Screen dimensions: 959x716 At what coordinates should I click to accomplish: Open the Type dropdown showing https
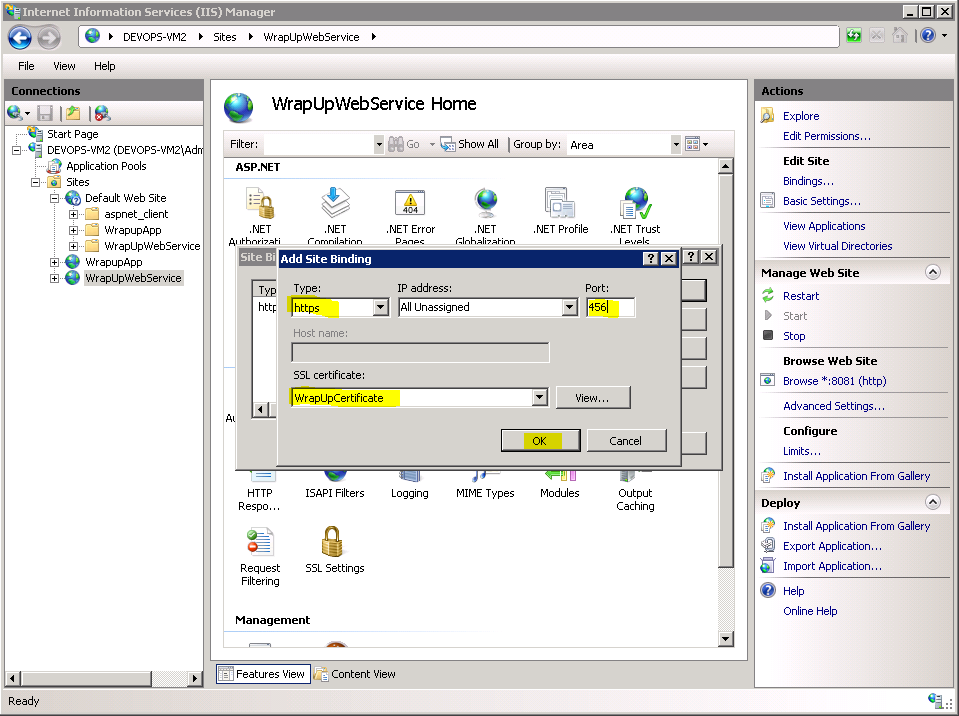point(380,308)
